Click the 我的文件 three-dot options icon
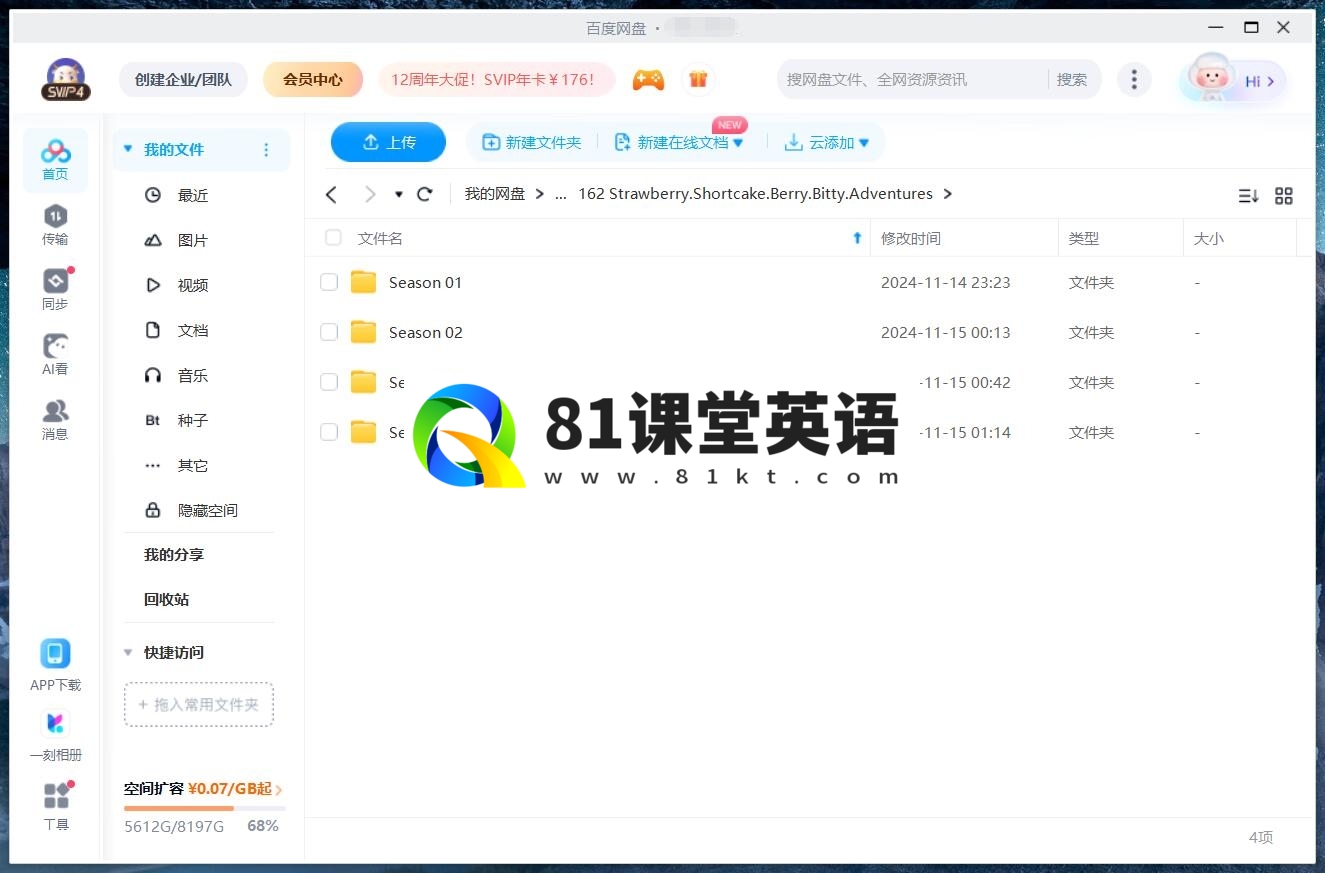This screenshot has width=1325, height=873. click(266, 150)
